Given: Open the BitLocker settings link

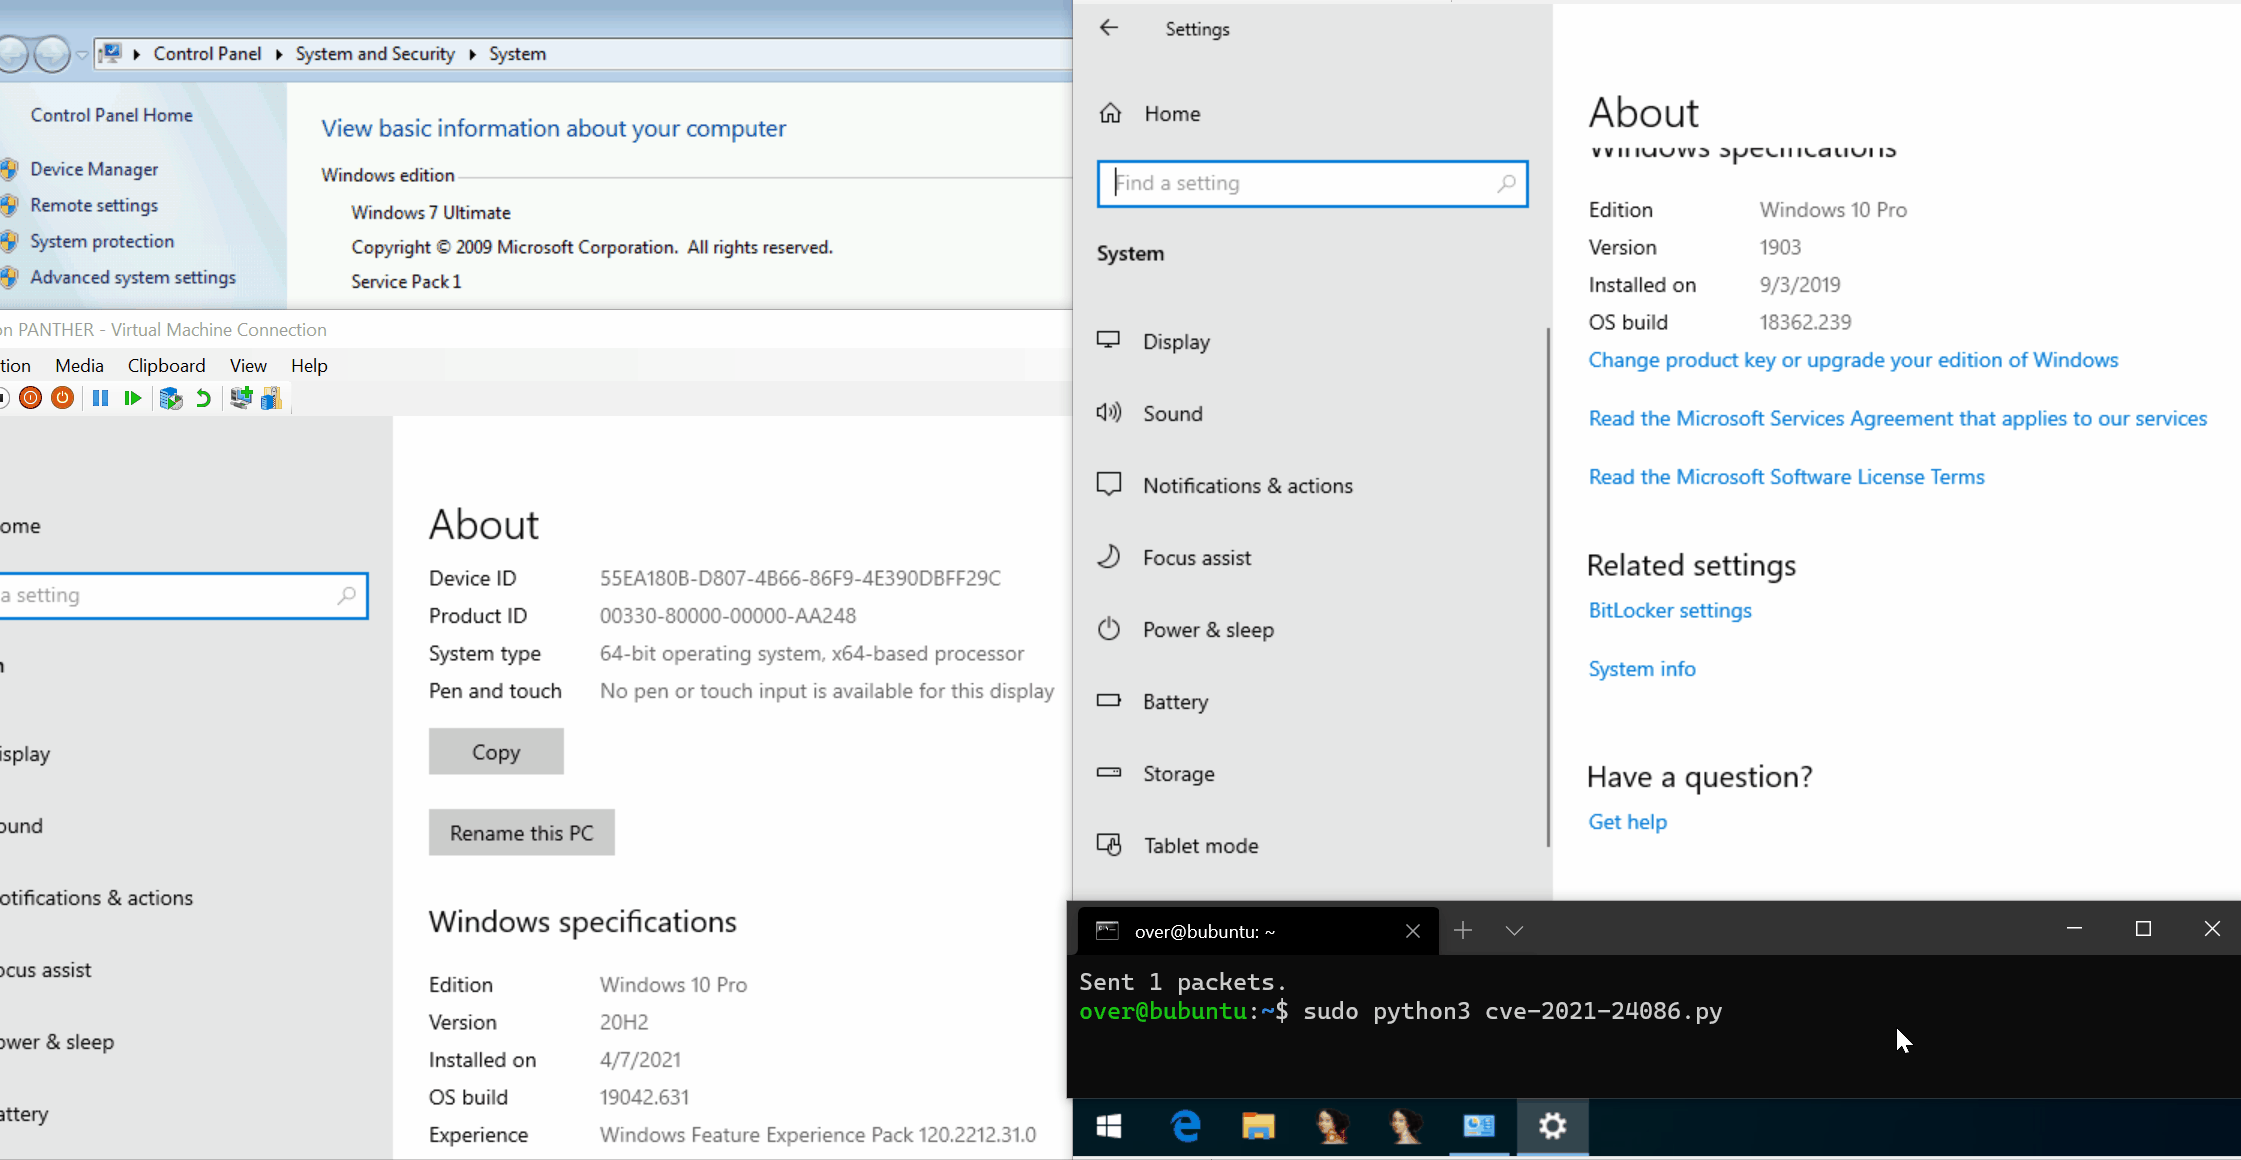Looking at the screenshot, I should click(1669, 611).
